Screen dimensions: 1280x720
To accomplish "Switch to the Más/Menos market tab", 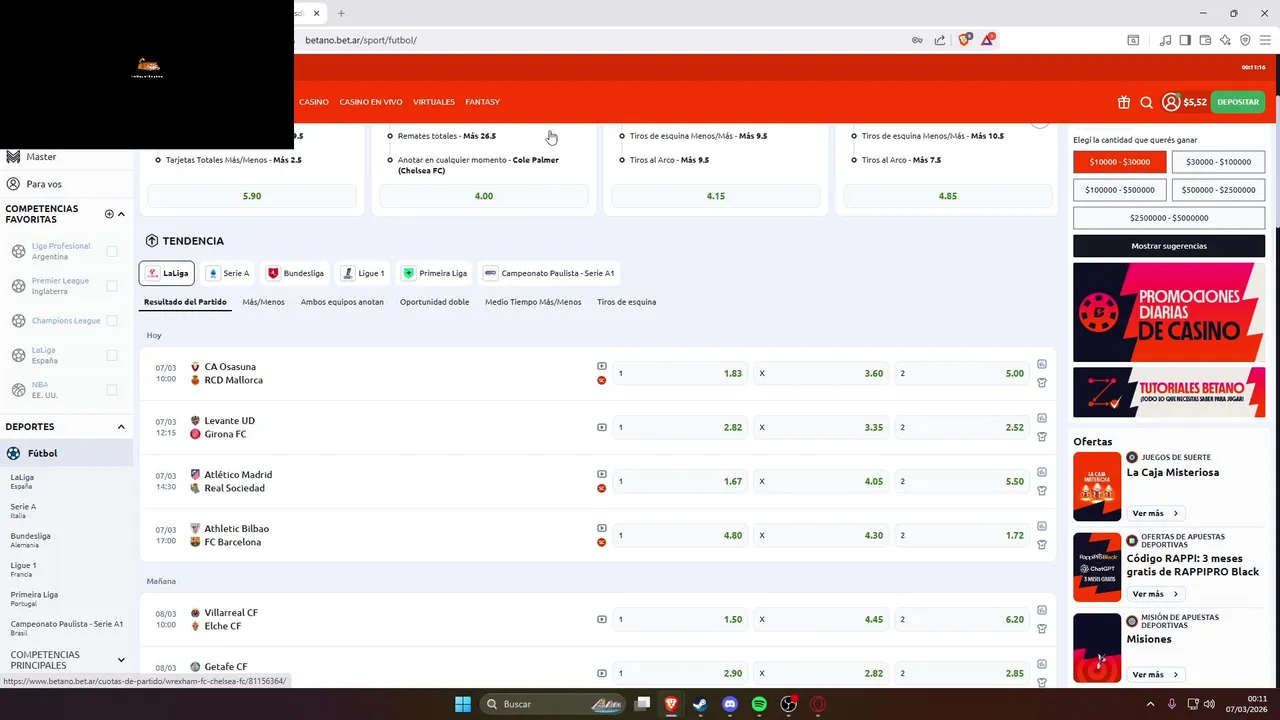I will coord(263,302).
